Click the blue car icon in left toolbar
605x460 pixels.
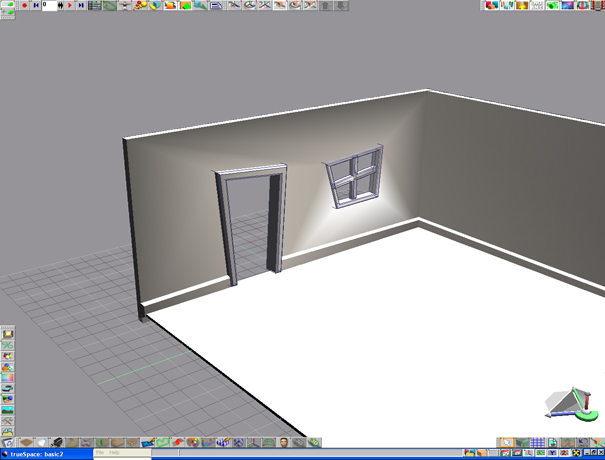8,389
